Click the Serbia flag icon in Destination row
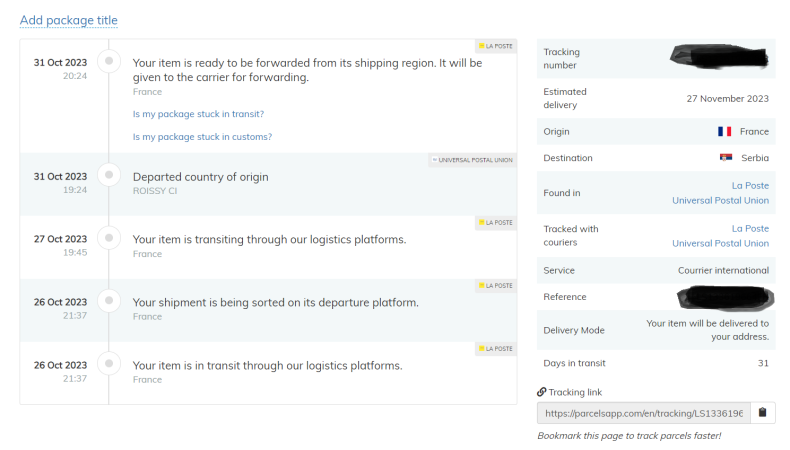This screenshot has width=790, height=450. (726, 158)
